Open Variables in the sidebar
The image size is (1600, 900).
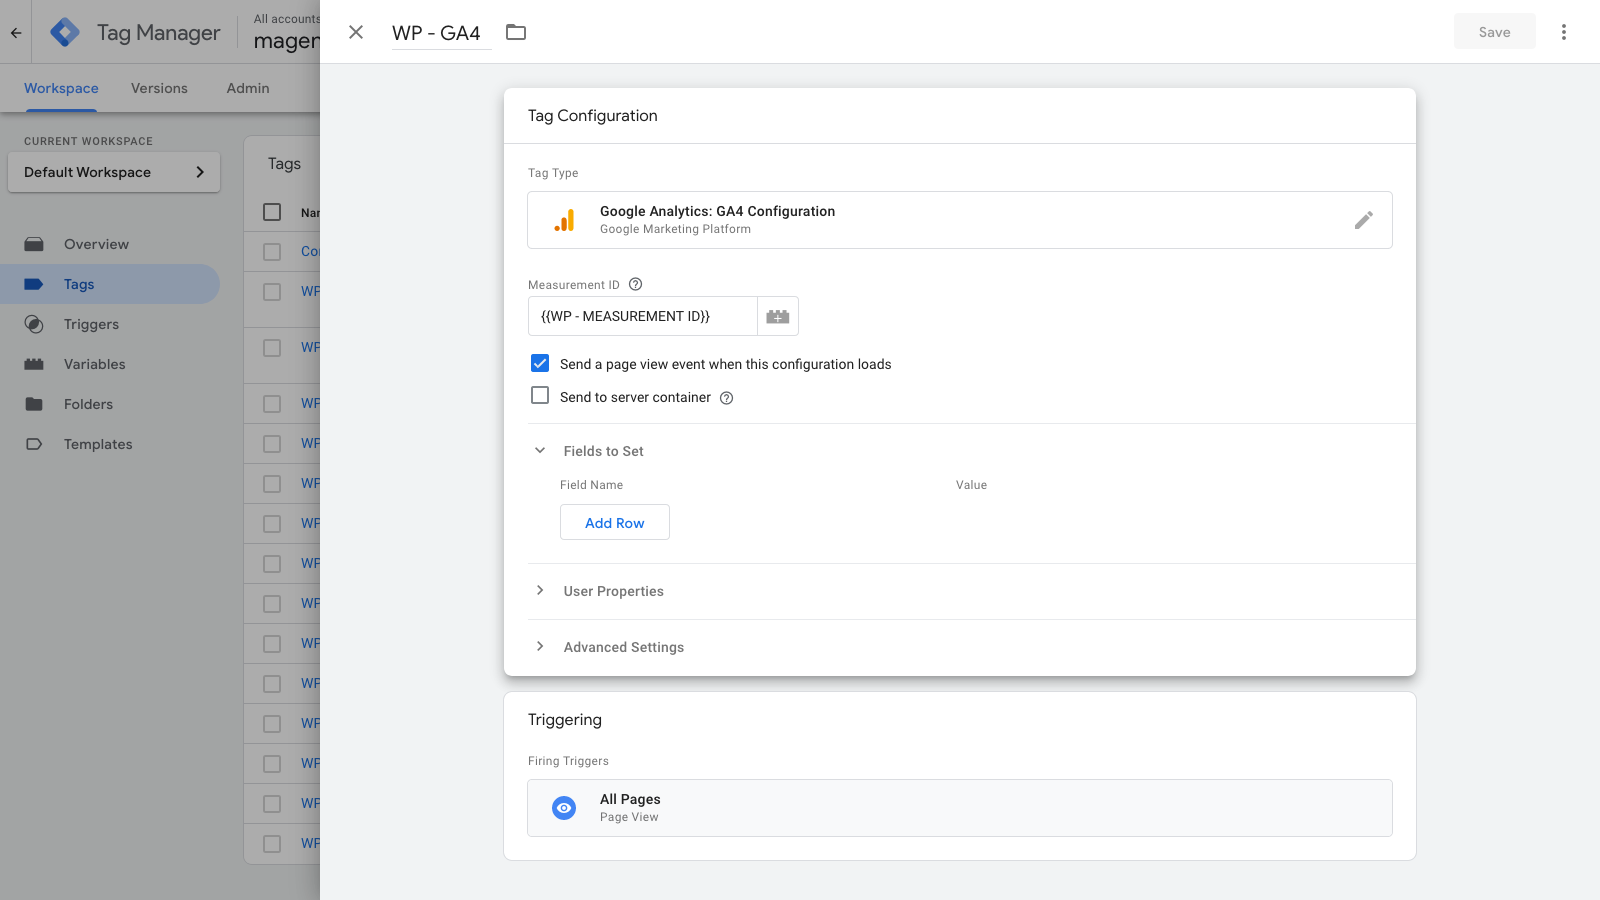coord(110,364)
